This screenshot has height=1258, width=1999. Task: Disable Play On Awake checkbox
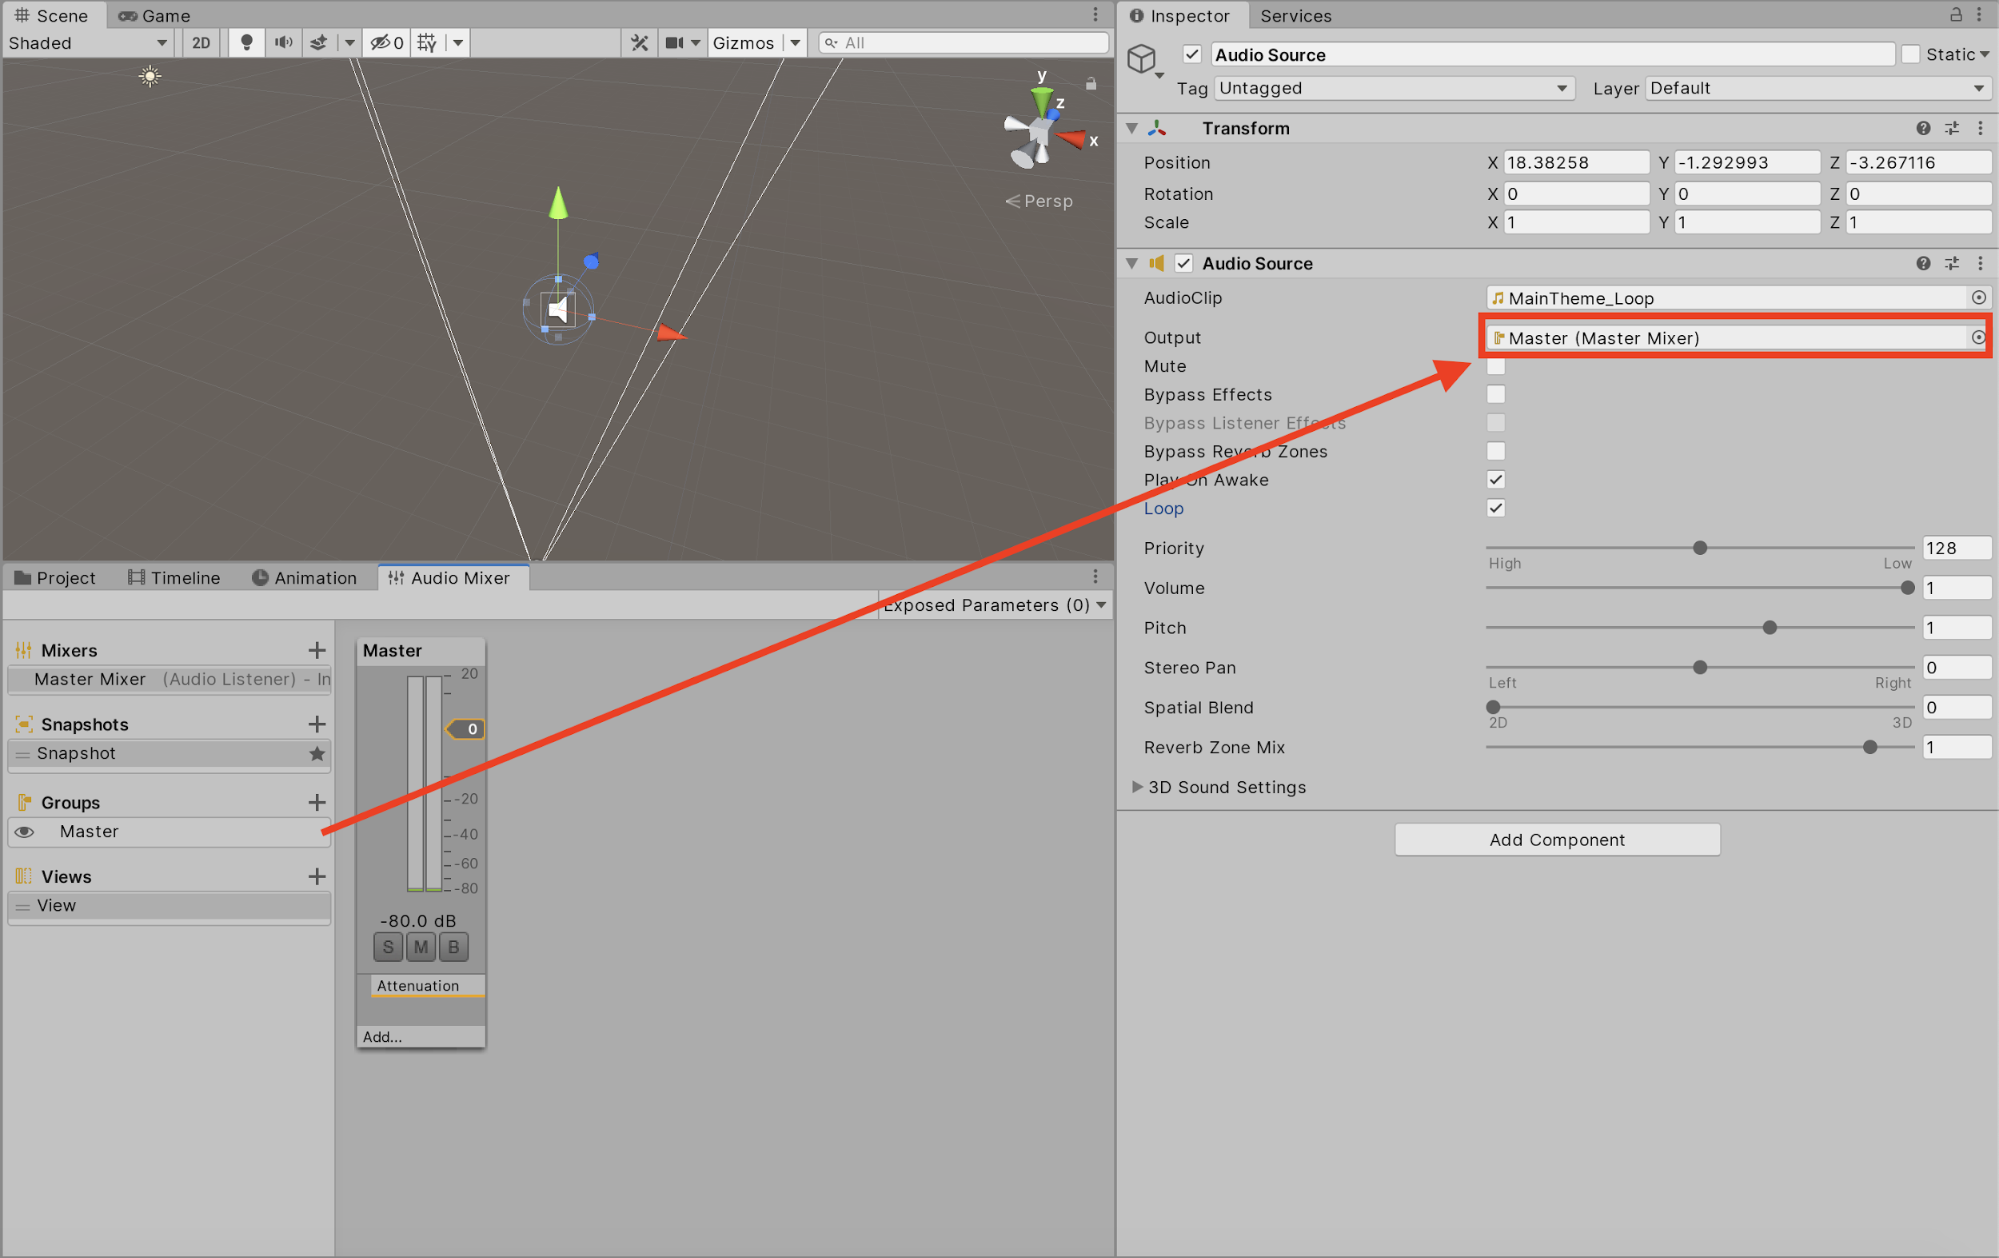point(1496,480)
